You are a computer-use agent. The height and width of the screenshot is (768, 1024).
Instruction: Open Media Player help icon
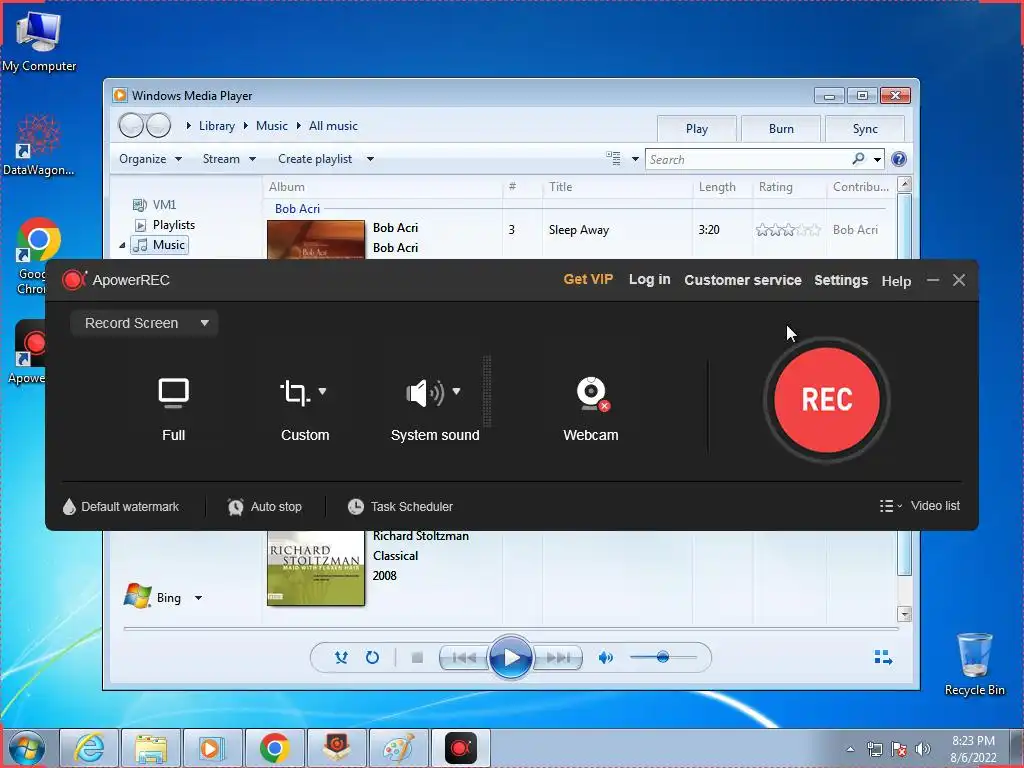(899, 159)
